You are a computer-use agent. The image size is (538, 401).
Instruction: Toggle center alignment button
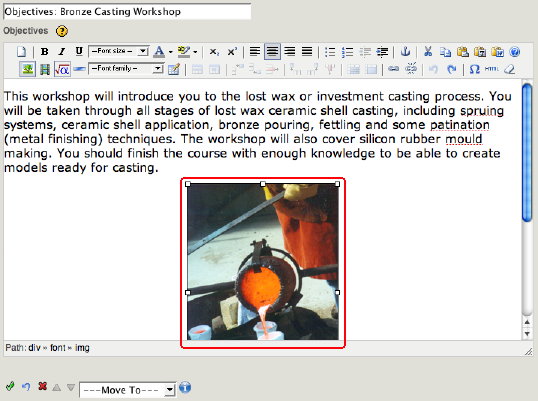272,52
